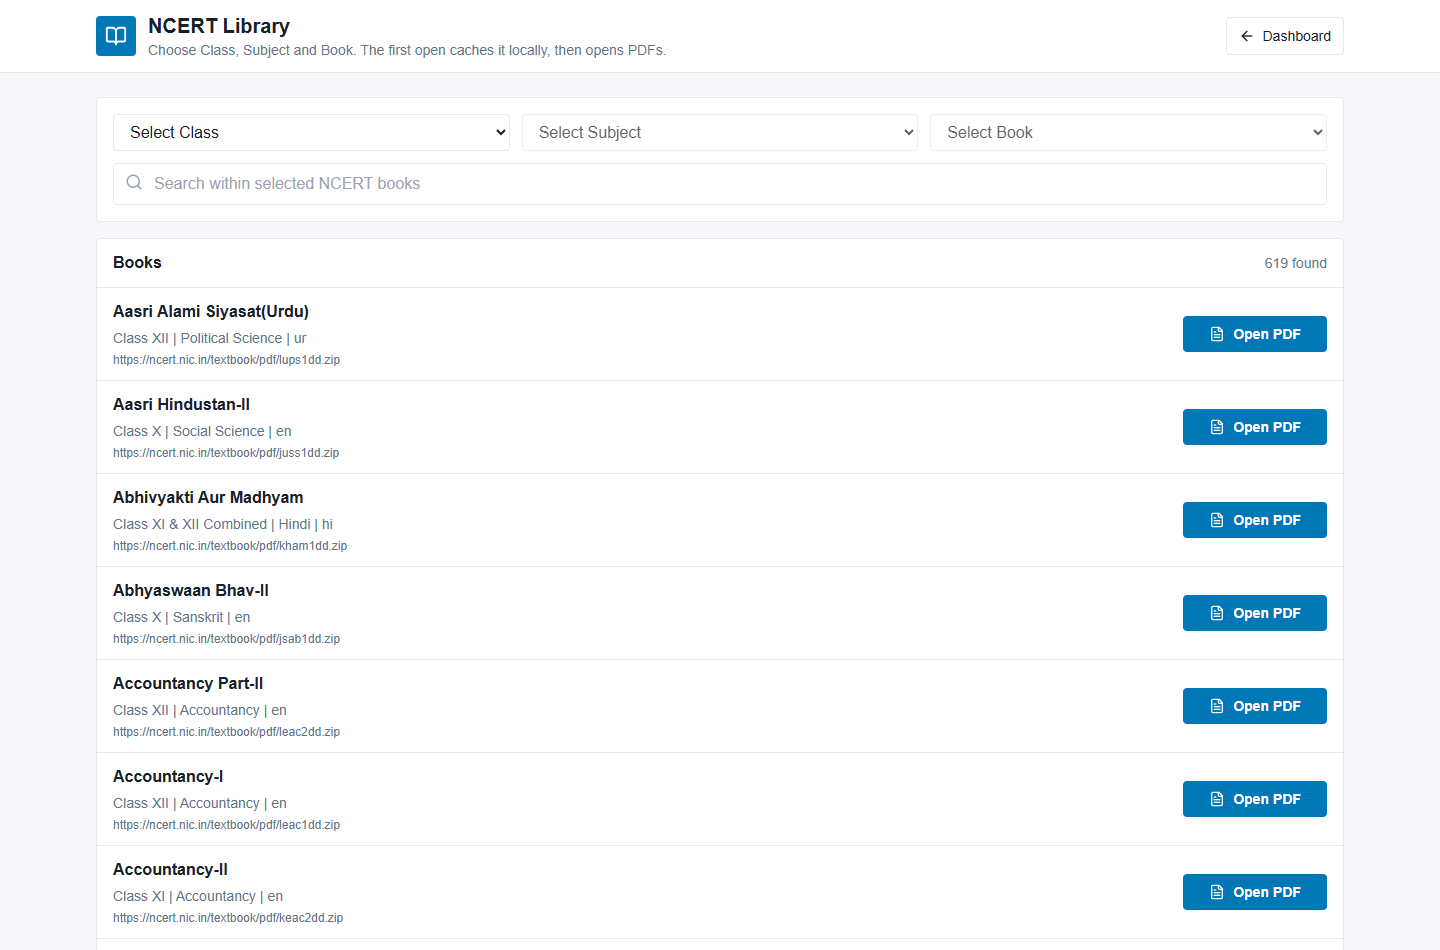Open the Select Class dropdown

pyautogui.click(x=311, y=132)
